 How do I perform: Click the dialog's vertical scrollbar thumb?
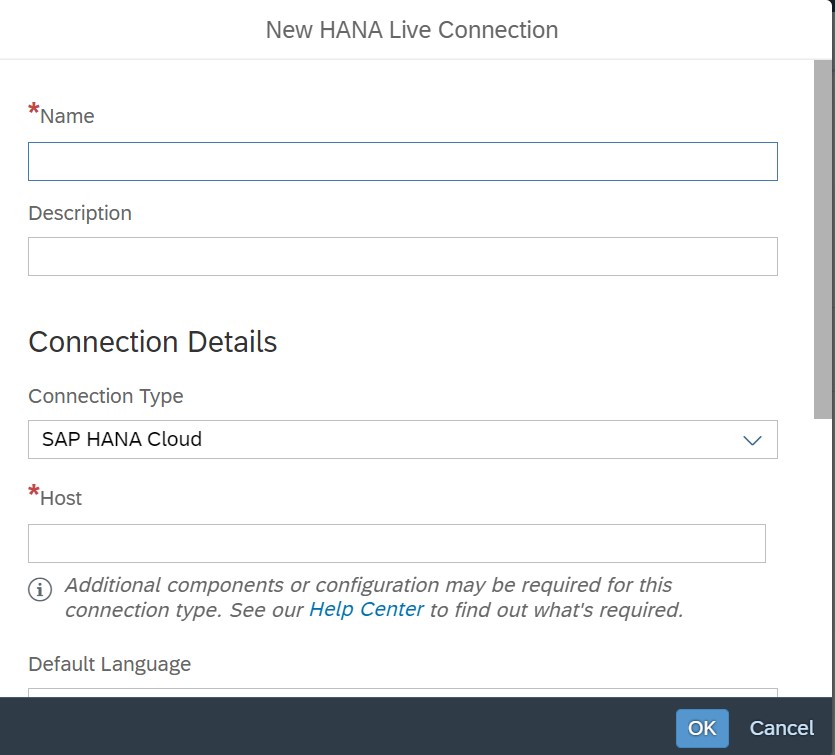click(823, 239)
